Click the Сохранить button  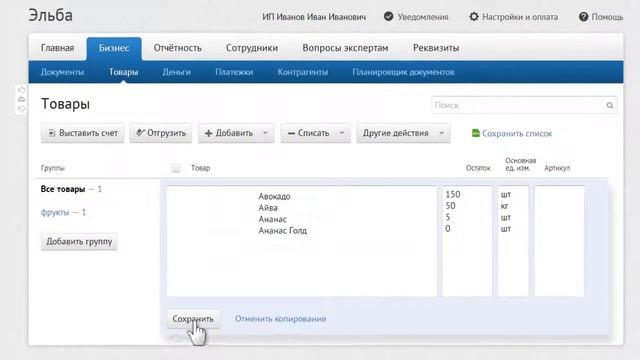point(193,319)
